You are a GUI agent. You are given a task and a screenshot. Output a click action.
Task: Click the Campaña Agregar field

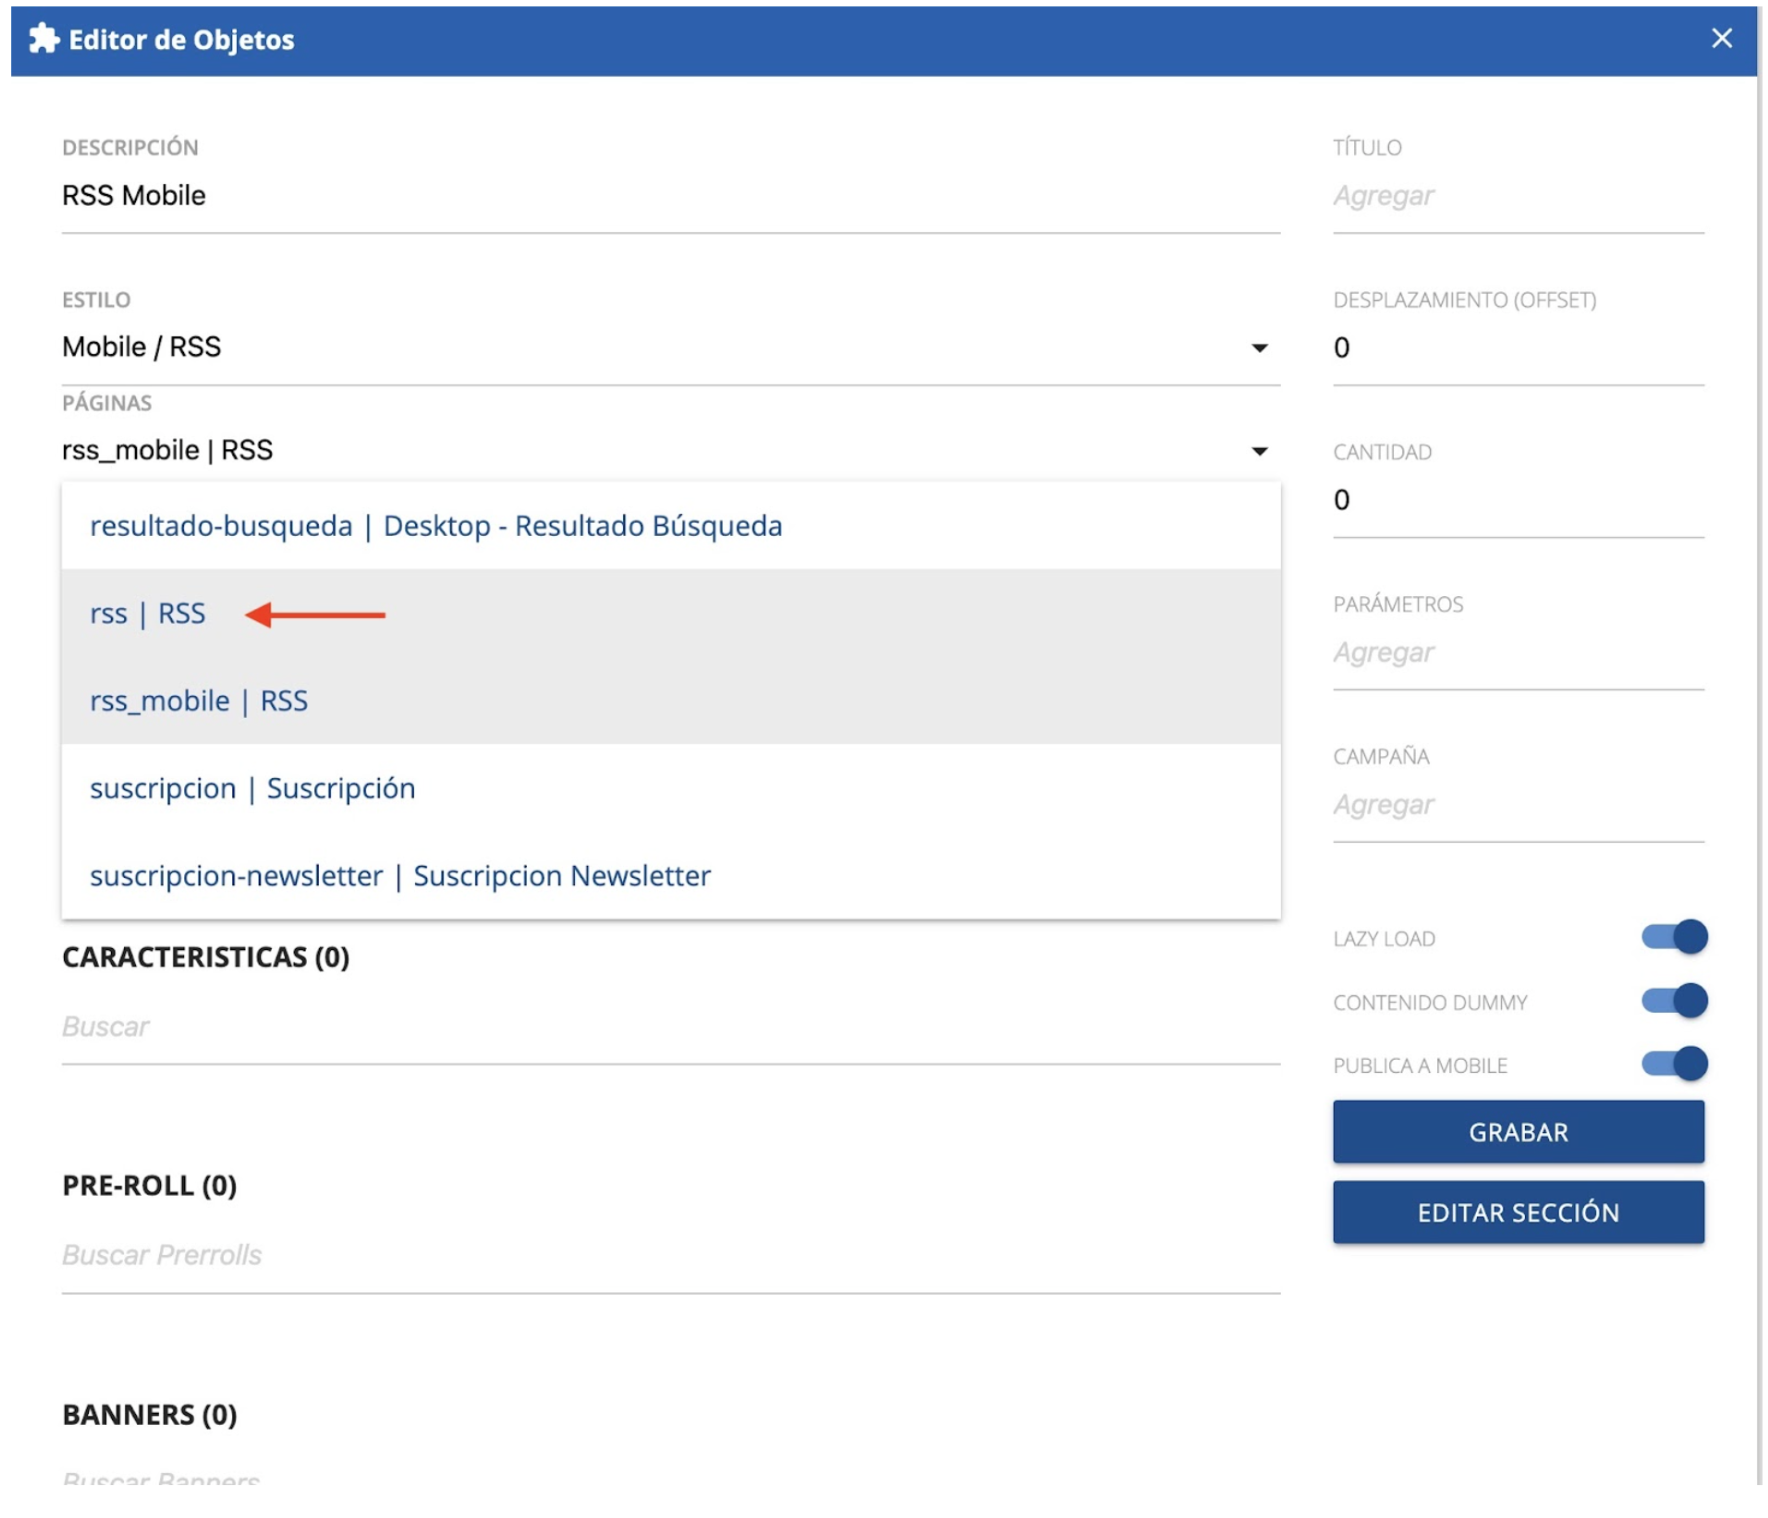[1518, 804]
